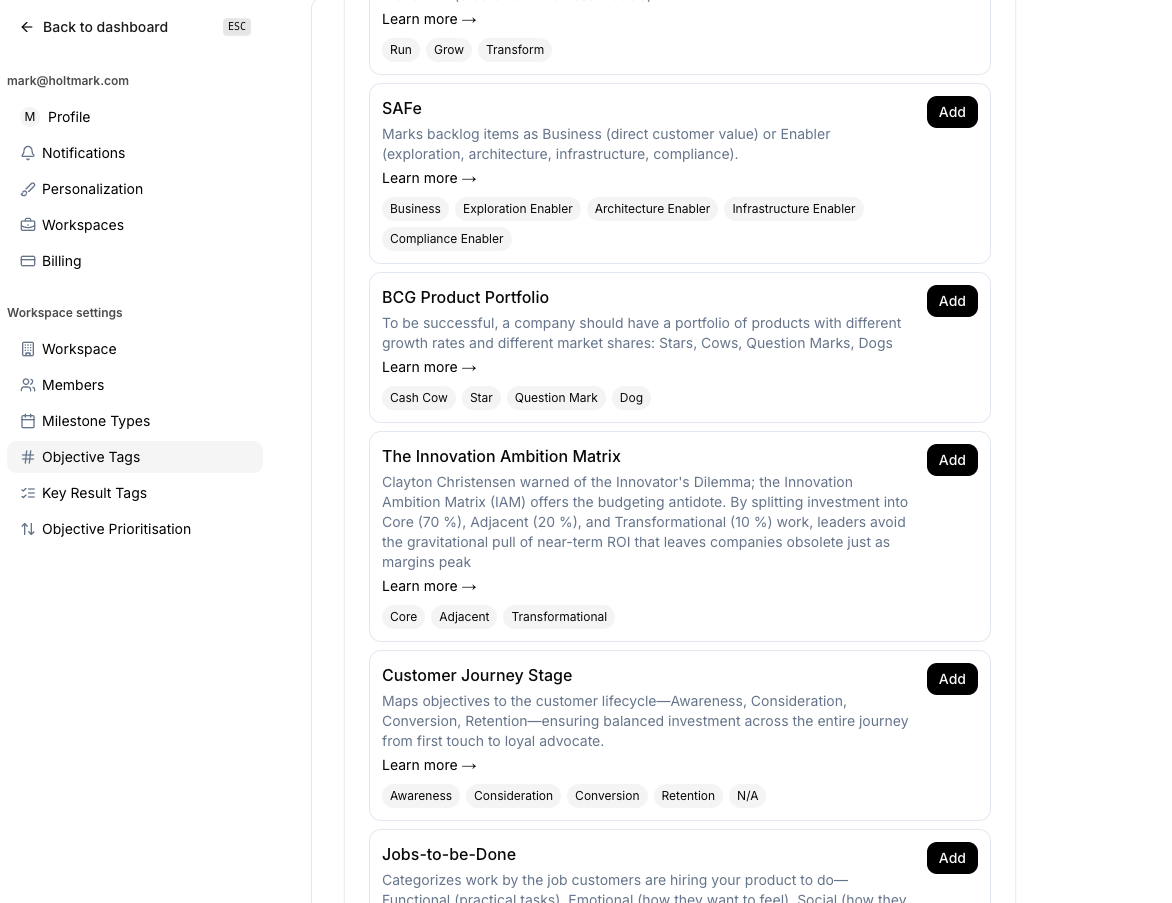Click the people icon next to Members

[x=28, y=385]
